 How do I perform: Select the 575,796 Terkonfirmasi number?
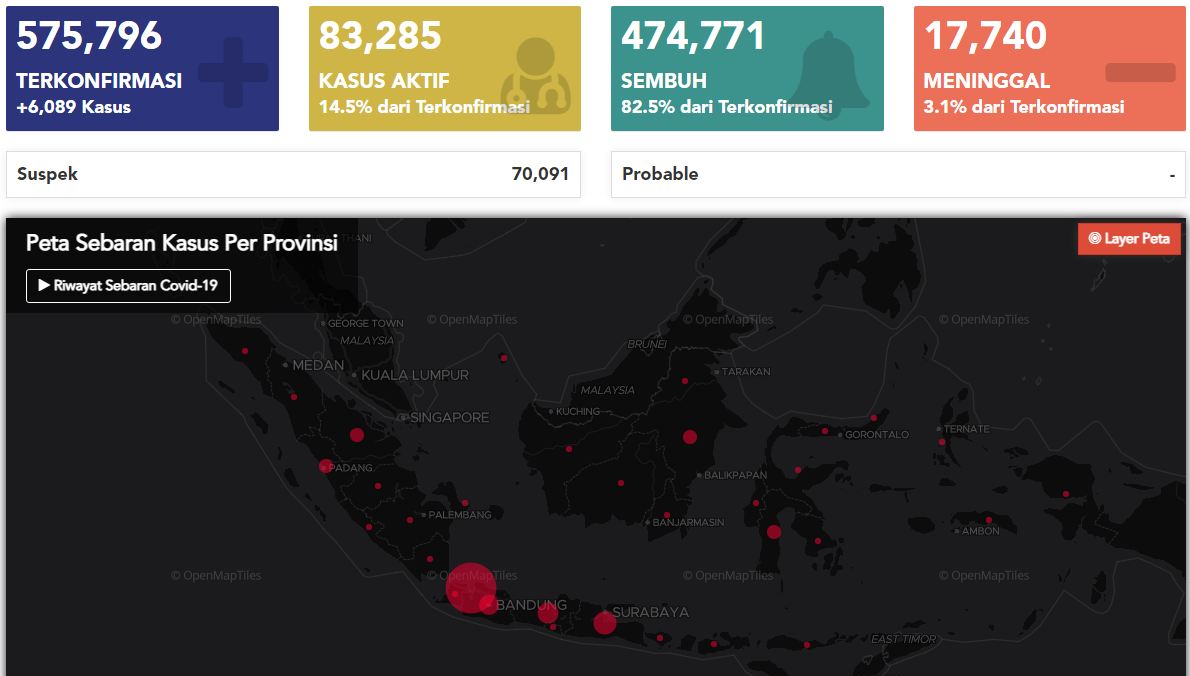[x=89, y=36]
